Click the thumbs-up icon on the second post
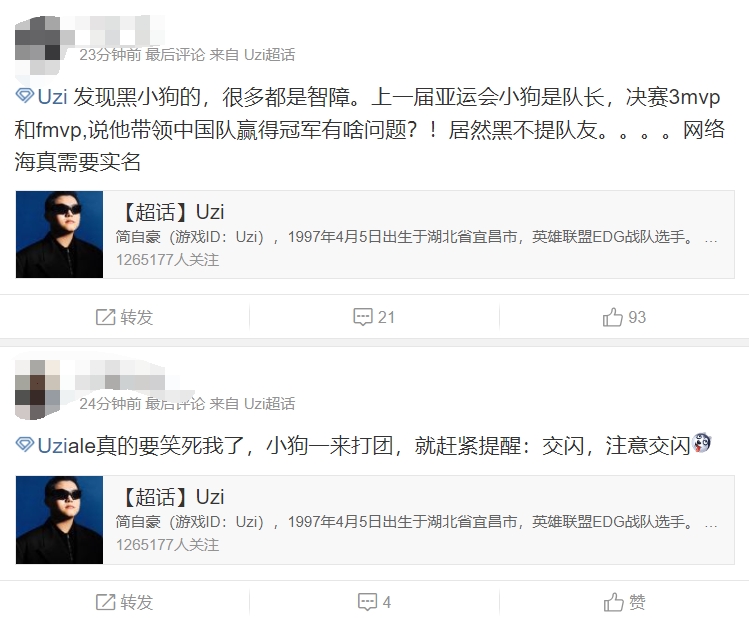 pyautogui.click(x=614, y=602)
